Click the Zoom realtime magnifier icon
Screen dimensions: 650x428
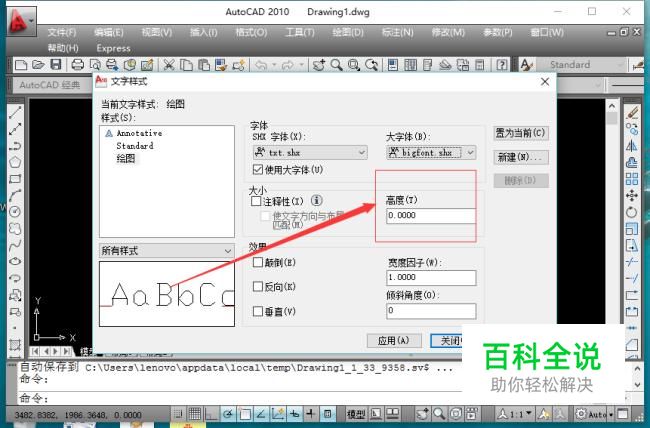(x=336, y=65)
